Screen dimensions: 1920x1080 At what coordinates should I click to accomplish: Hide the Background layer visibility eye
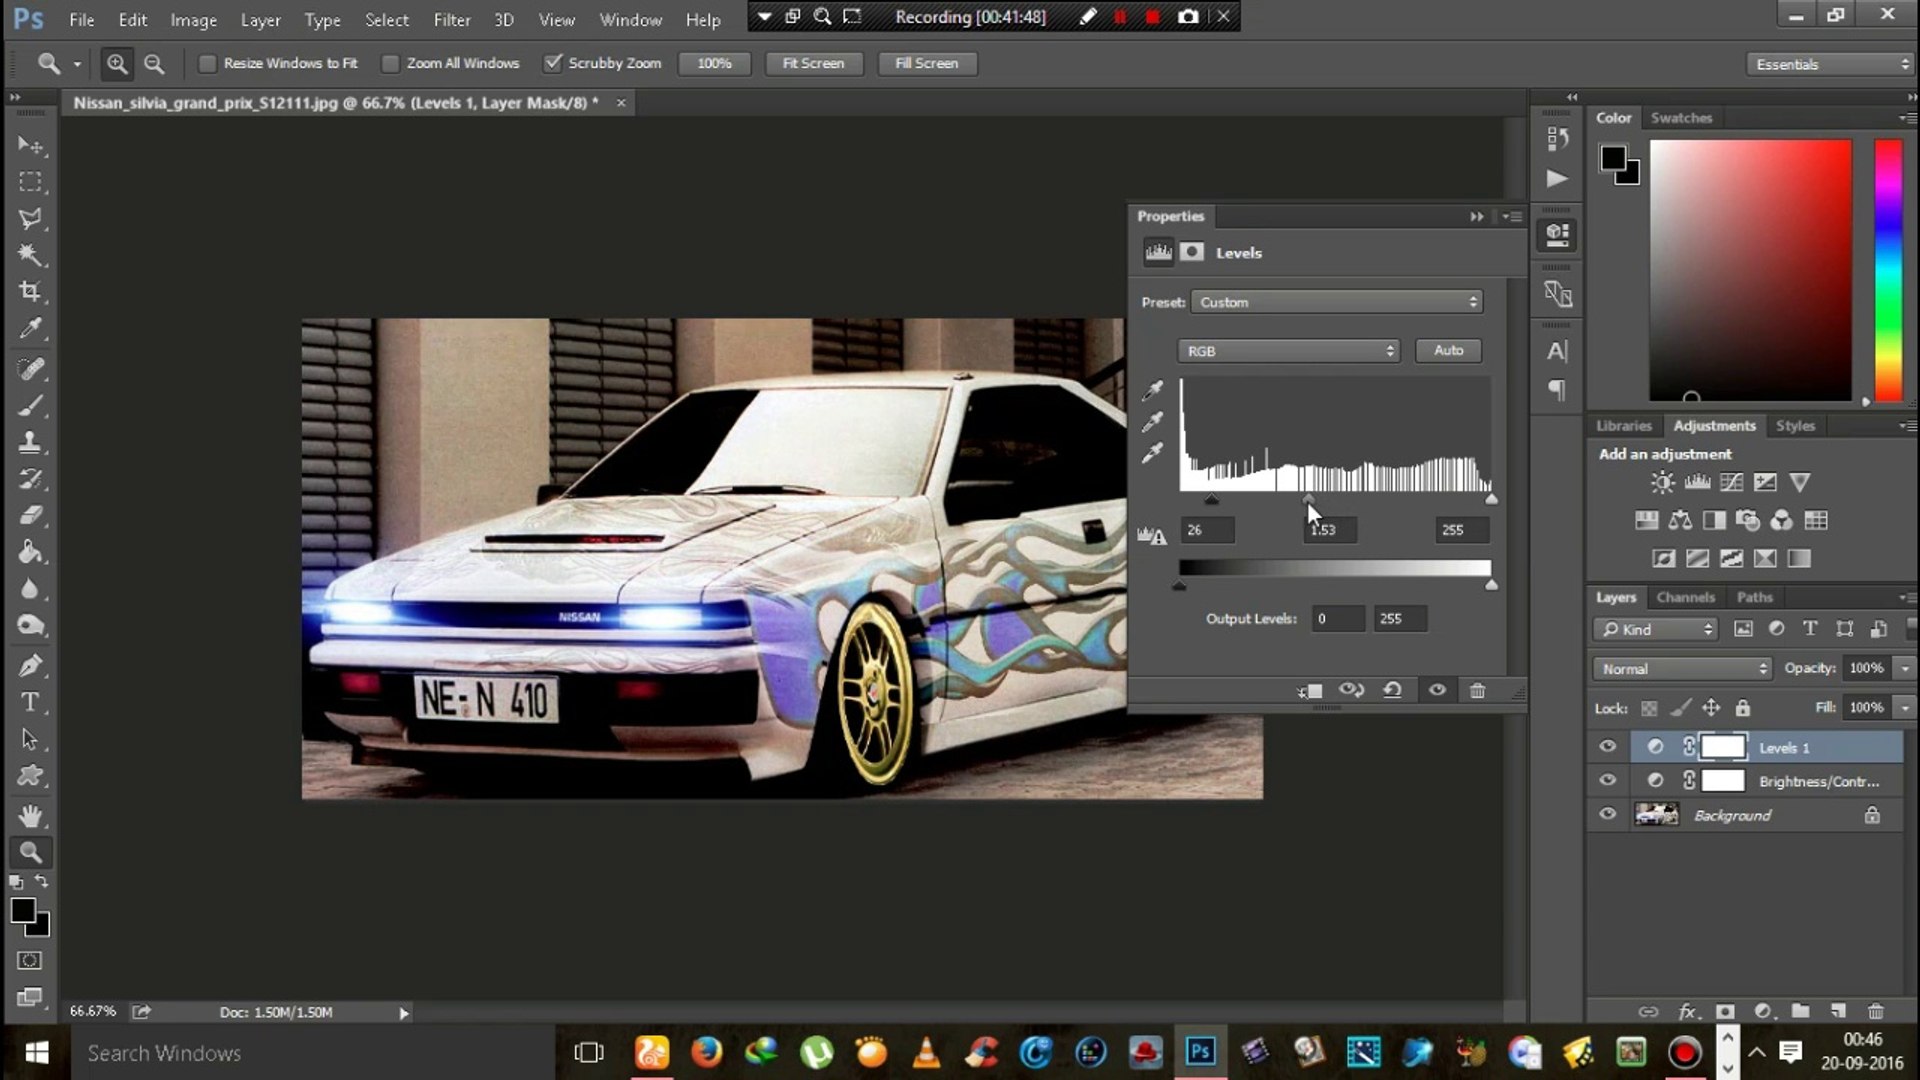(x=1607, y=814)
